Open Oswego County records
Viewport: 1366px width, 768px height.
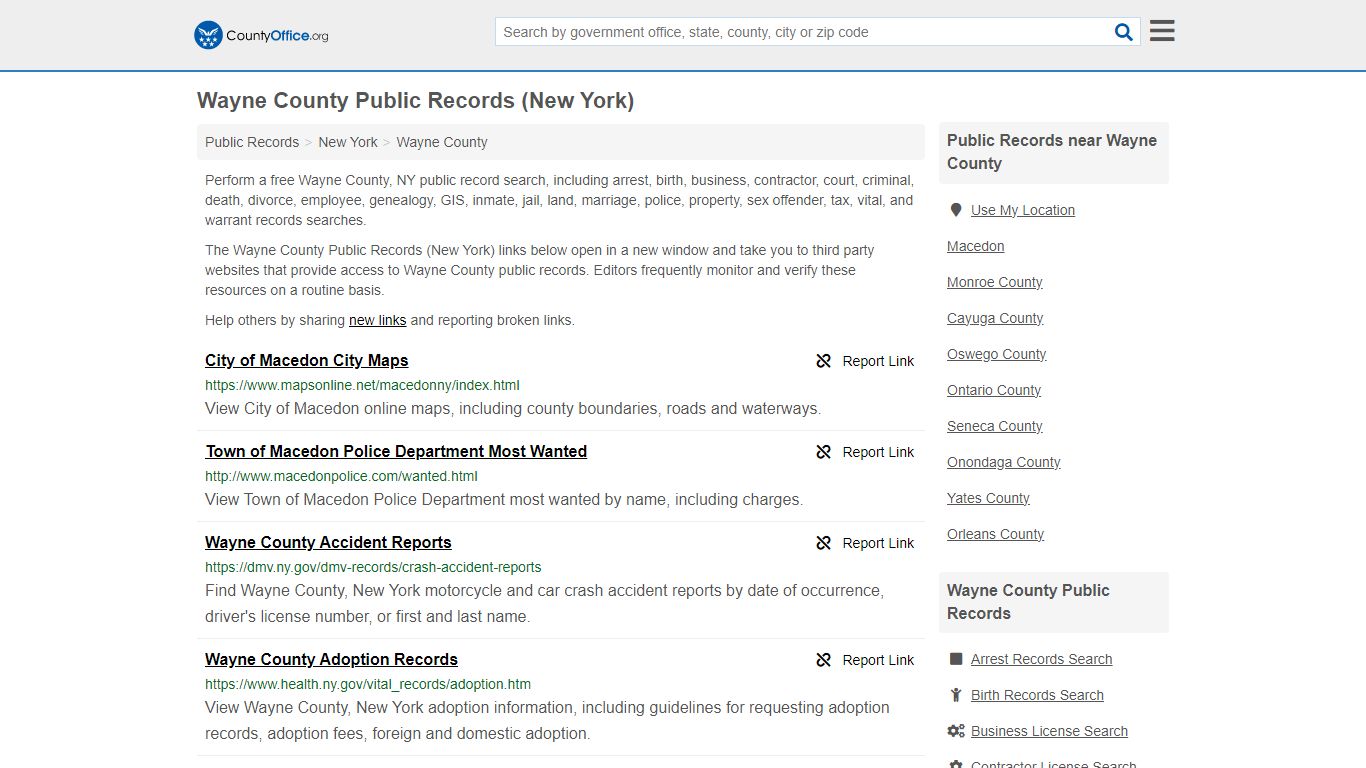tap(997, 354)
